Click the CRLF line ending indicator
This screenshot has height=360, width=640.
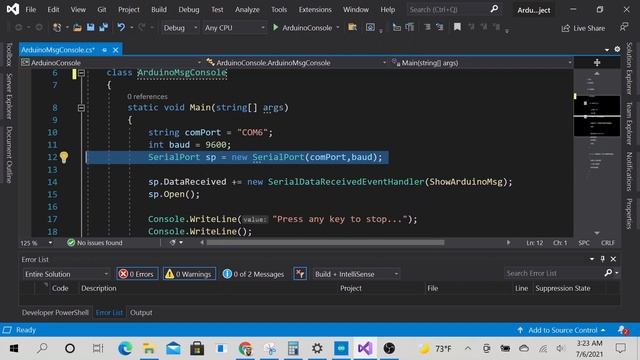pos(607,243)
